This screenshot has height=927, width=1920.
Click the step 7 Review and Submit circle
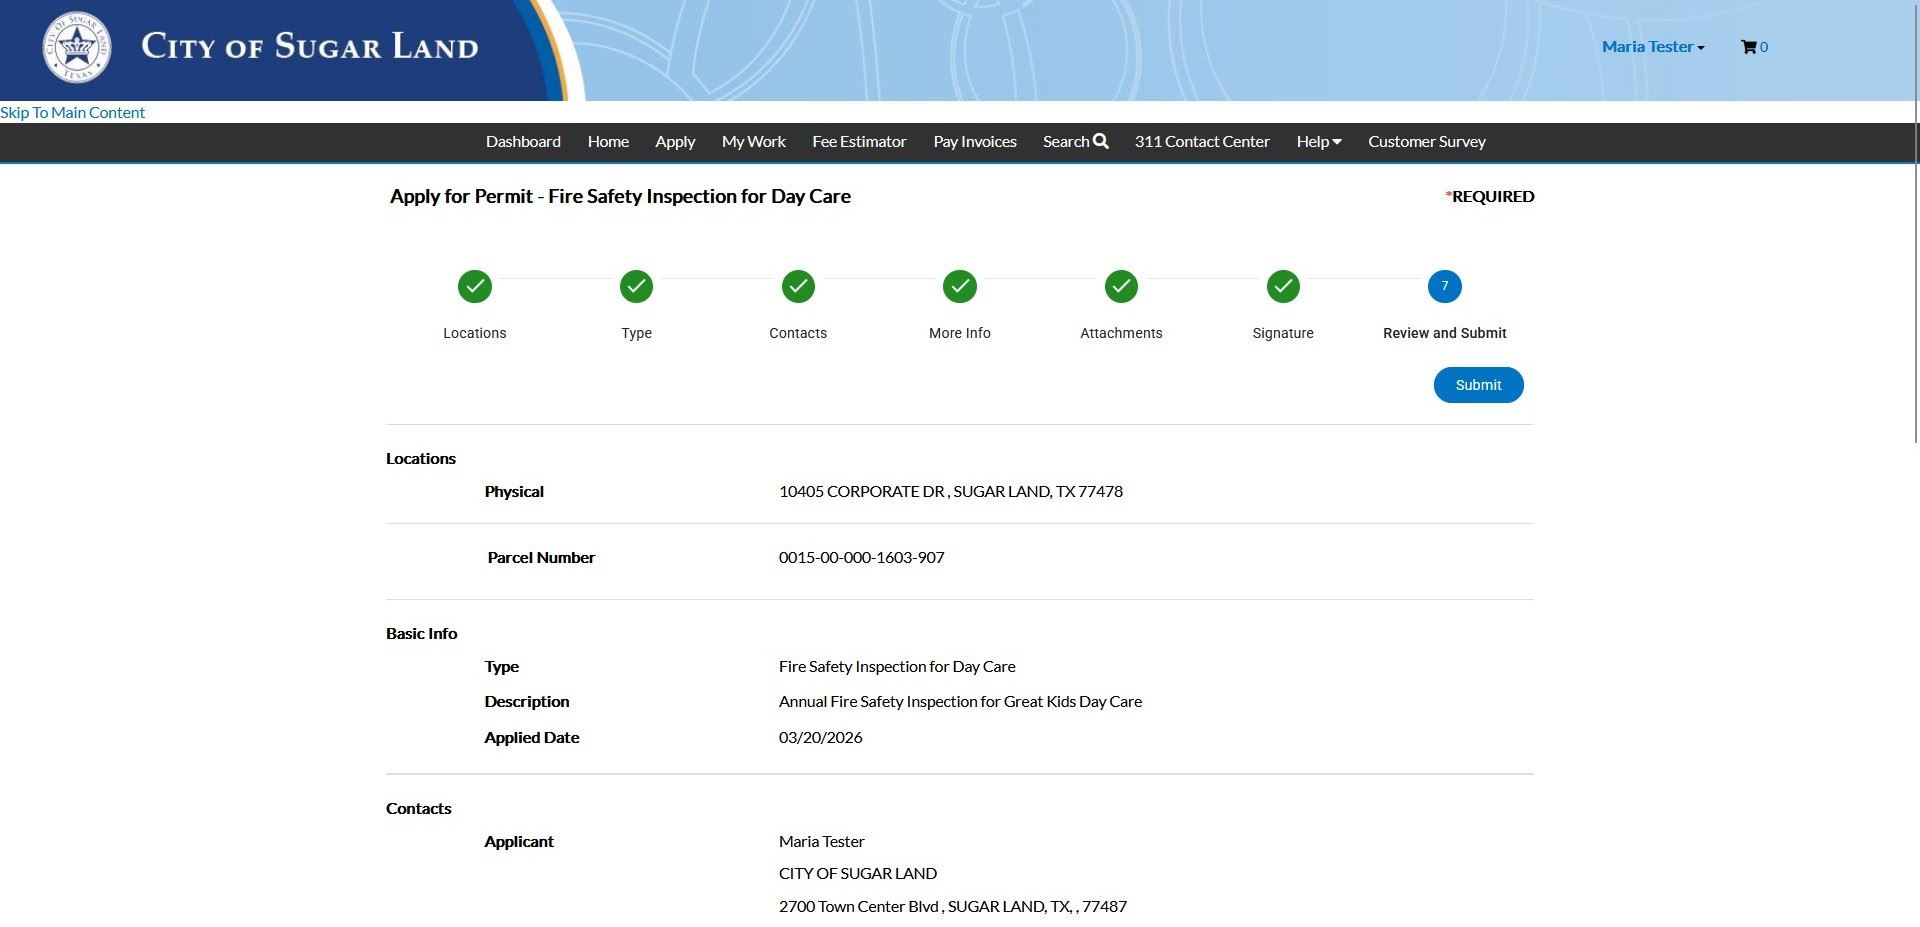(1444, 287)
